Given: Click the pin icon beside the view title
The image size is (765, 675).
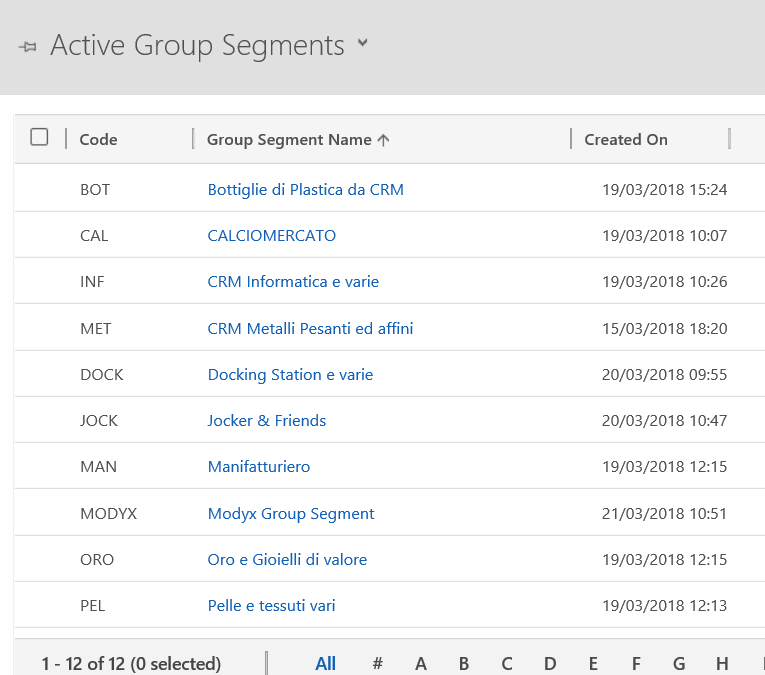Looking at the screenshot, I should (27, 47).
